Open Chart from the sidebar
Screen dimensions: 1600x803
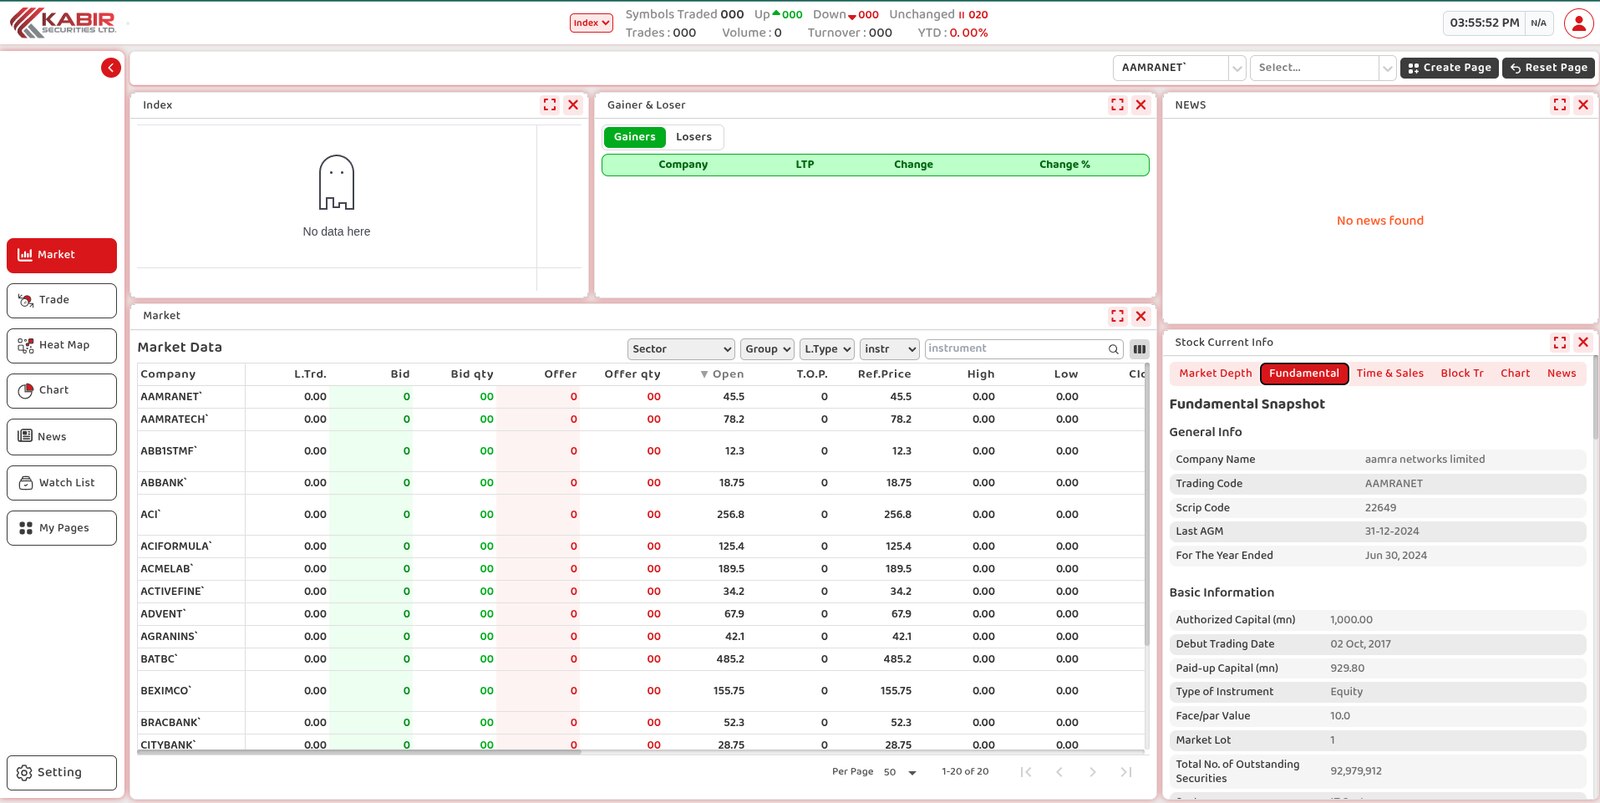[62, 391]
